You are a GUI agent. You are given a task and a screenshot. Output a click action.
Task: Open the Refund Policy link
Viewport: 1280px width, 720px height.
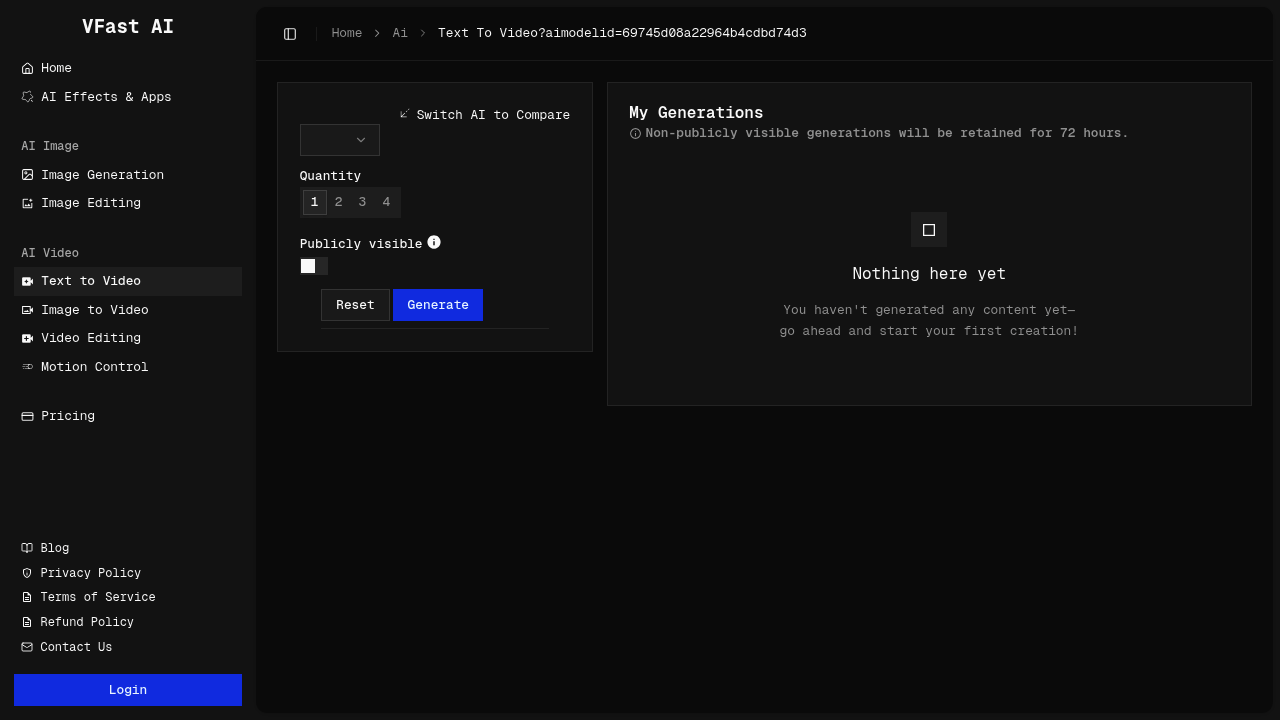click(86, 621)
